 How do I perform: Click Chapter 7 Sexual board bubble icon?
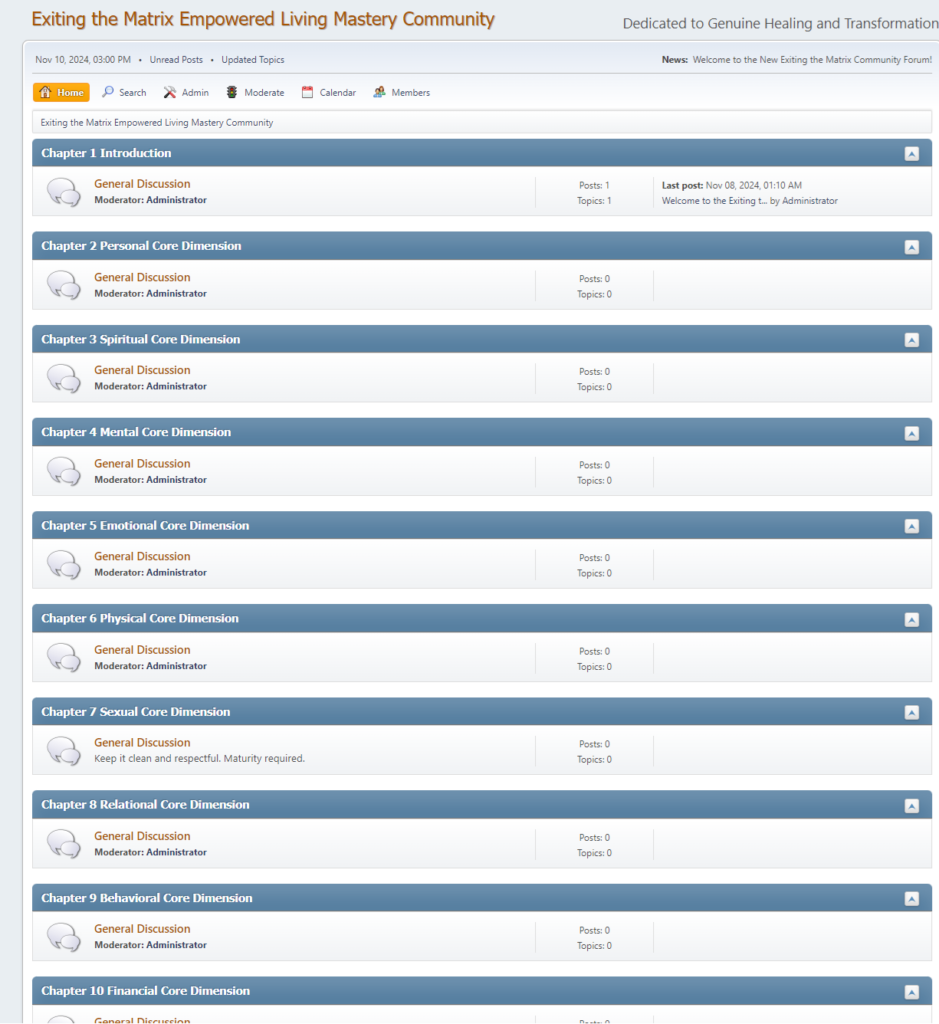click(x=64, y=750)
